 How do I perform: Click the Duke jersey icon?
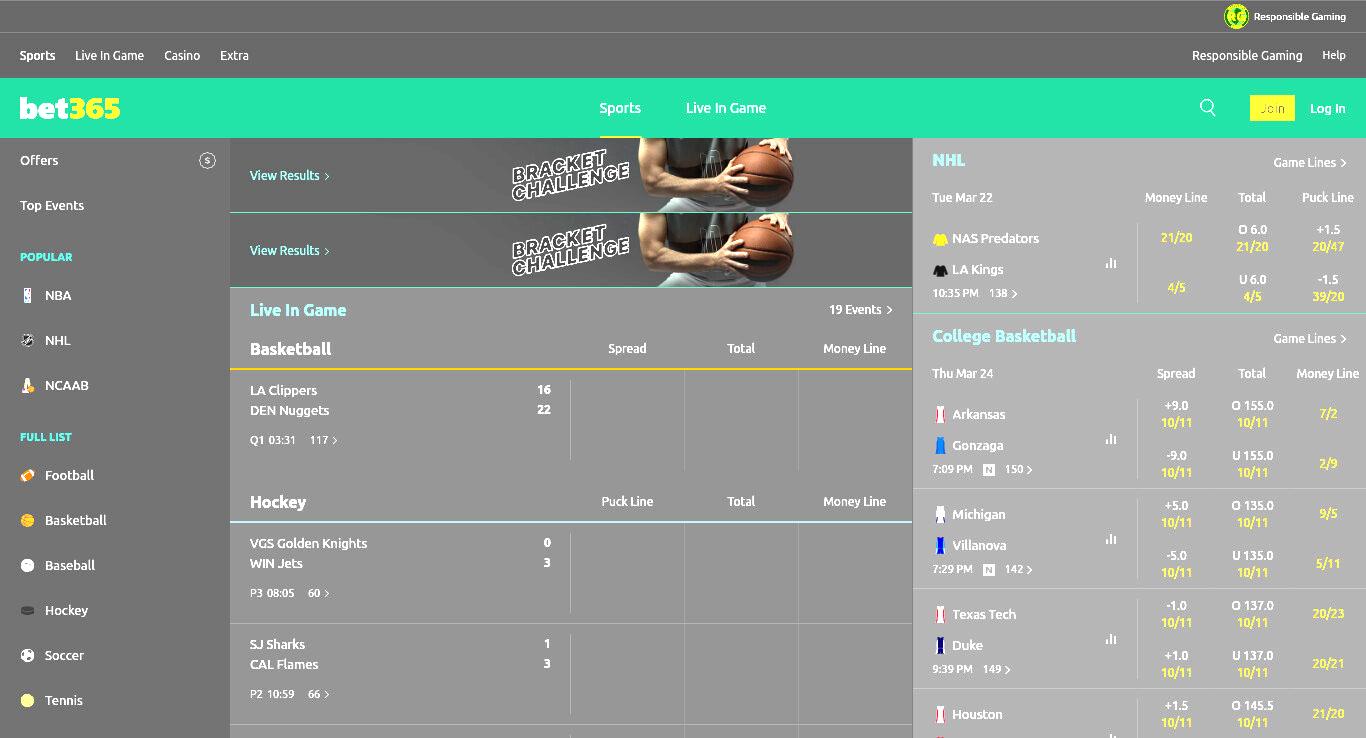click(940, 645)
